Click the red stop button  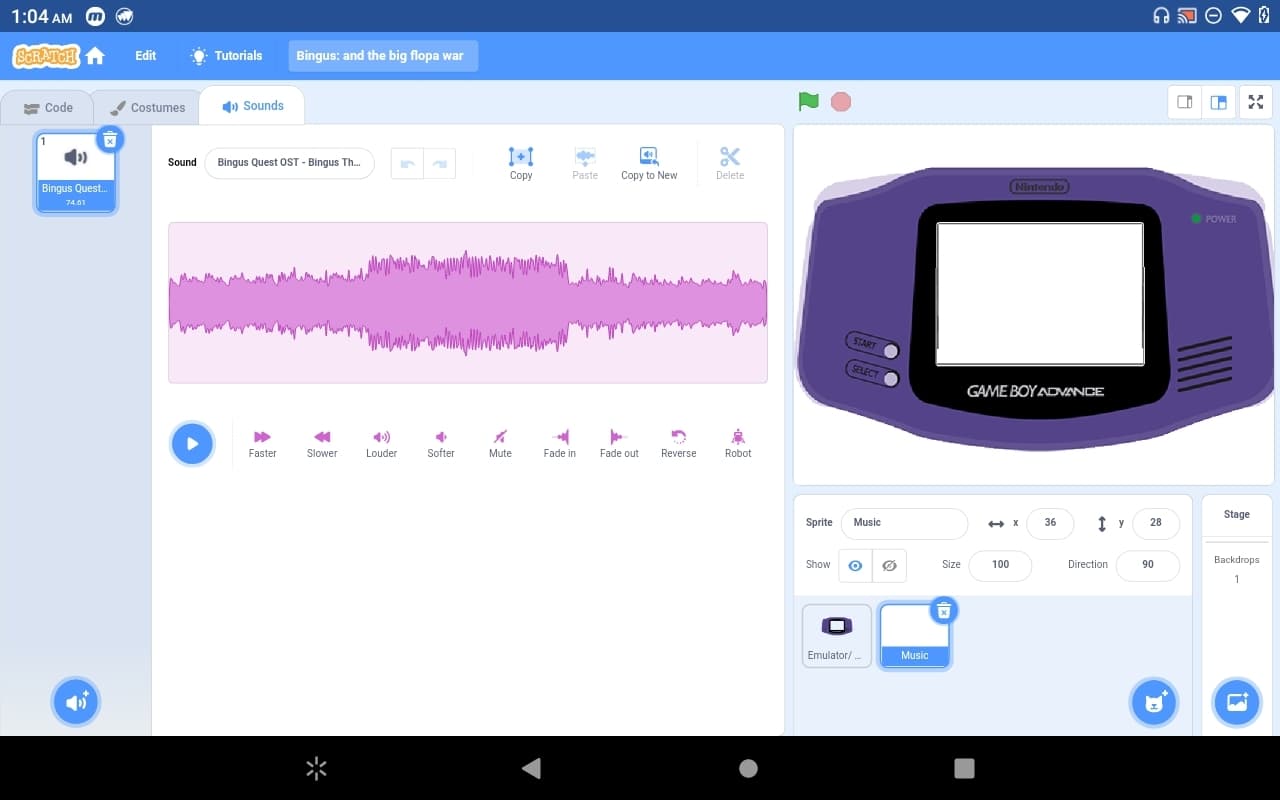[841, 101]
